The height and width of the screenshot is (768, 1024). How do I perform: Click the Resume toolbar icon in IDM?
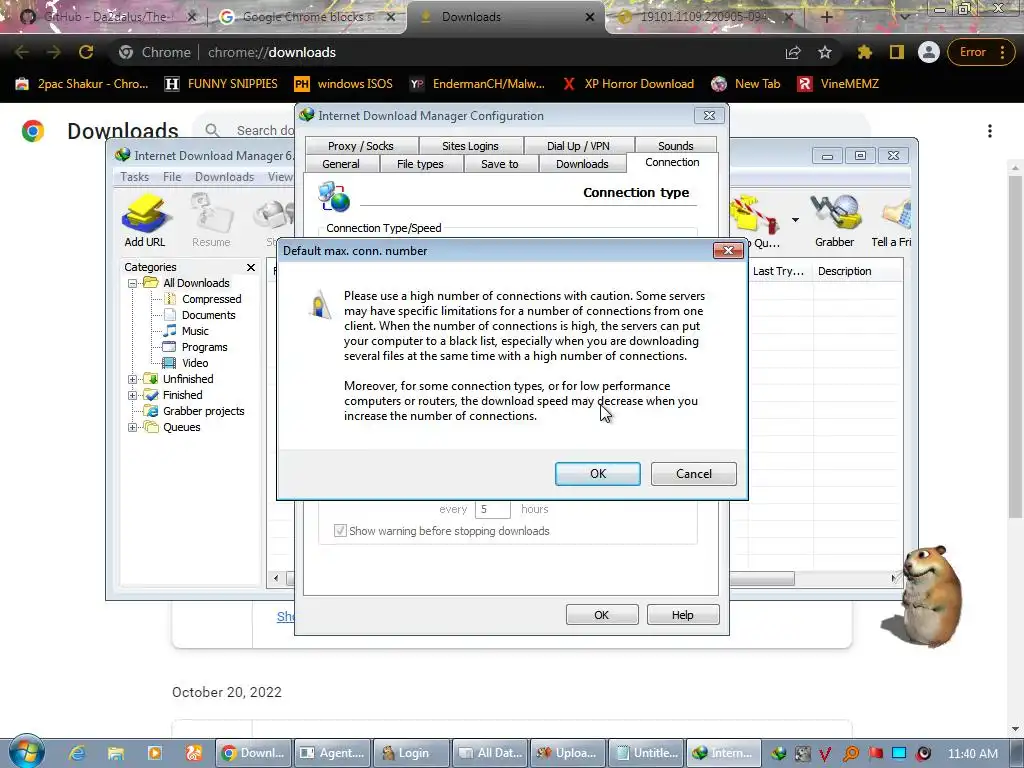pos(211,220)
